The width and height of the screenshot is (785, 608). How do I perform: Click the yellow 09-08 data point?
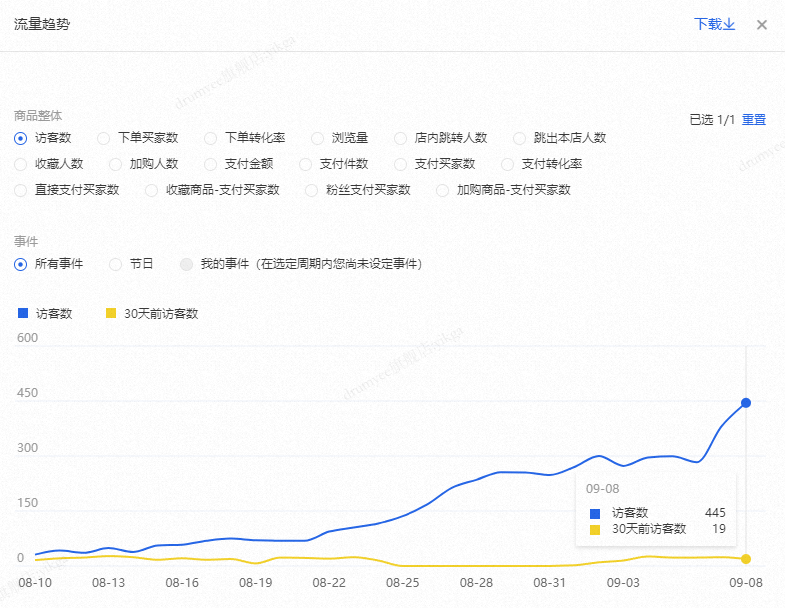point(746,559)
